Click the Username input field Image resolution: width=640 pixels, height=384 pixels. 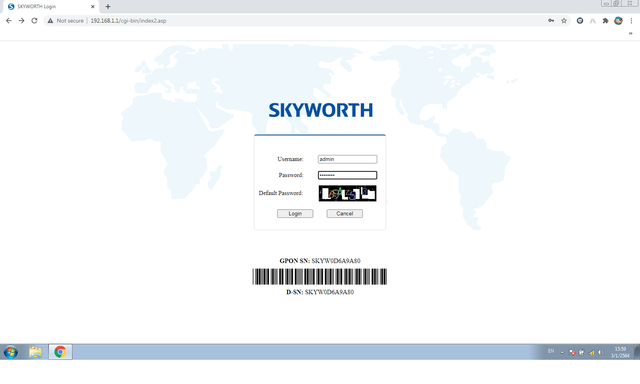347,159
